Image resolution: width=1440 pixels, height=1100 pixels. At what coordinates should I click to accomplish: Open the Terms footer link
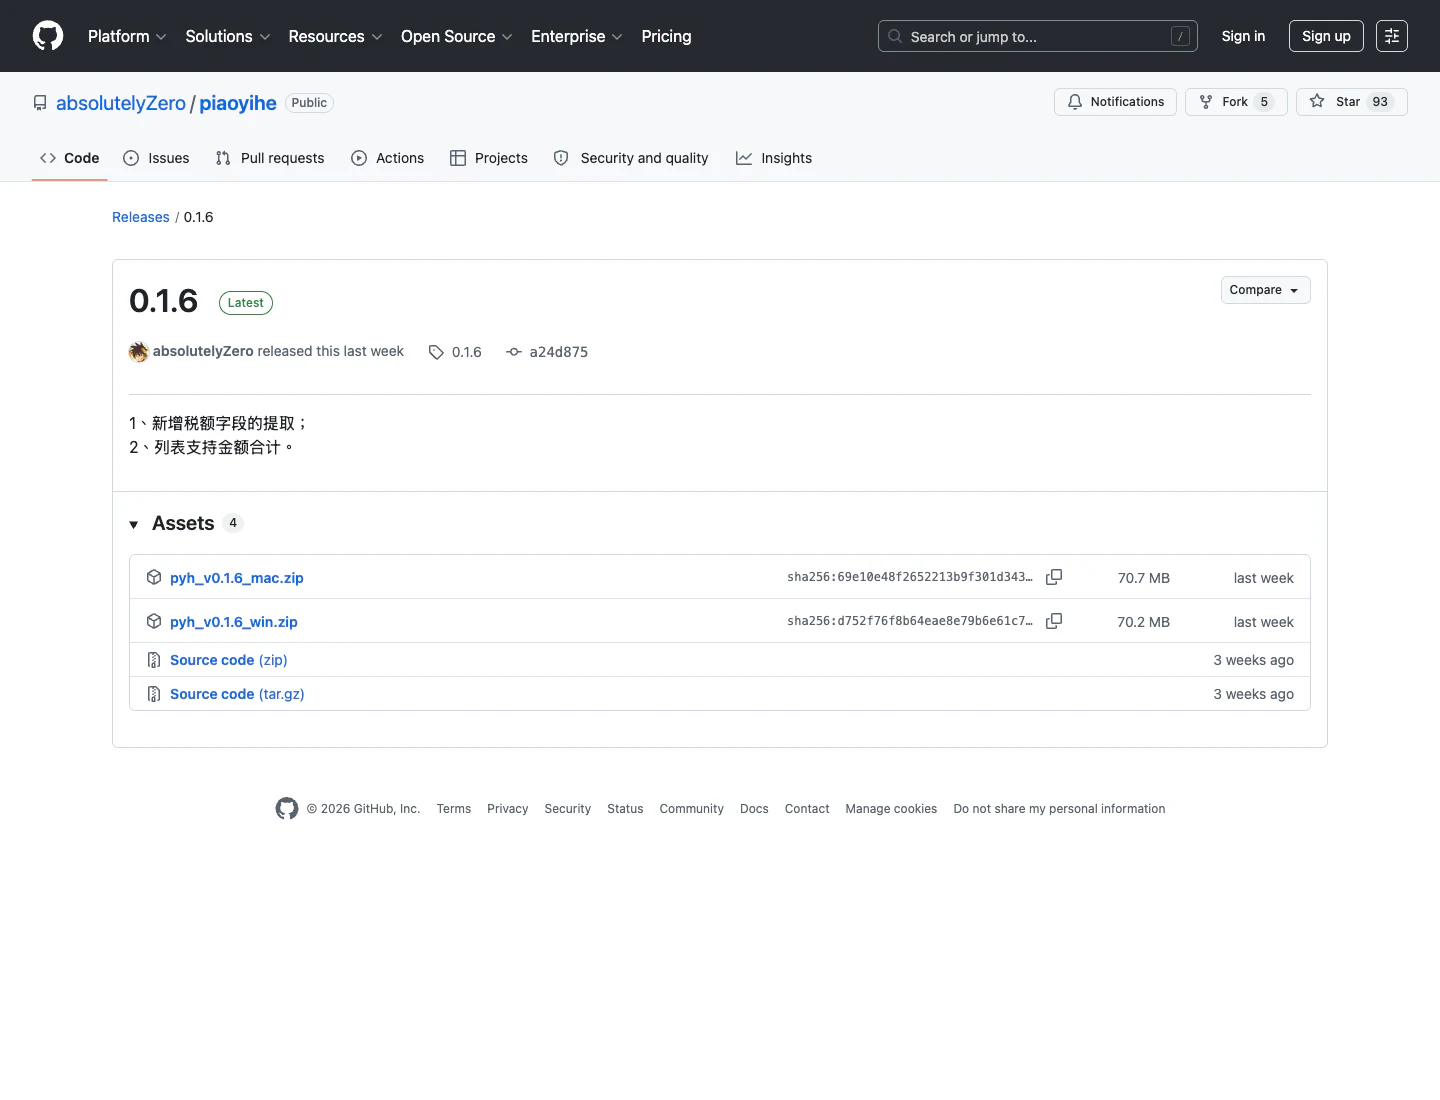(454, 809)
